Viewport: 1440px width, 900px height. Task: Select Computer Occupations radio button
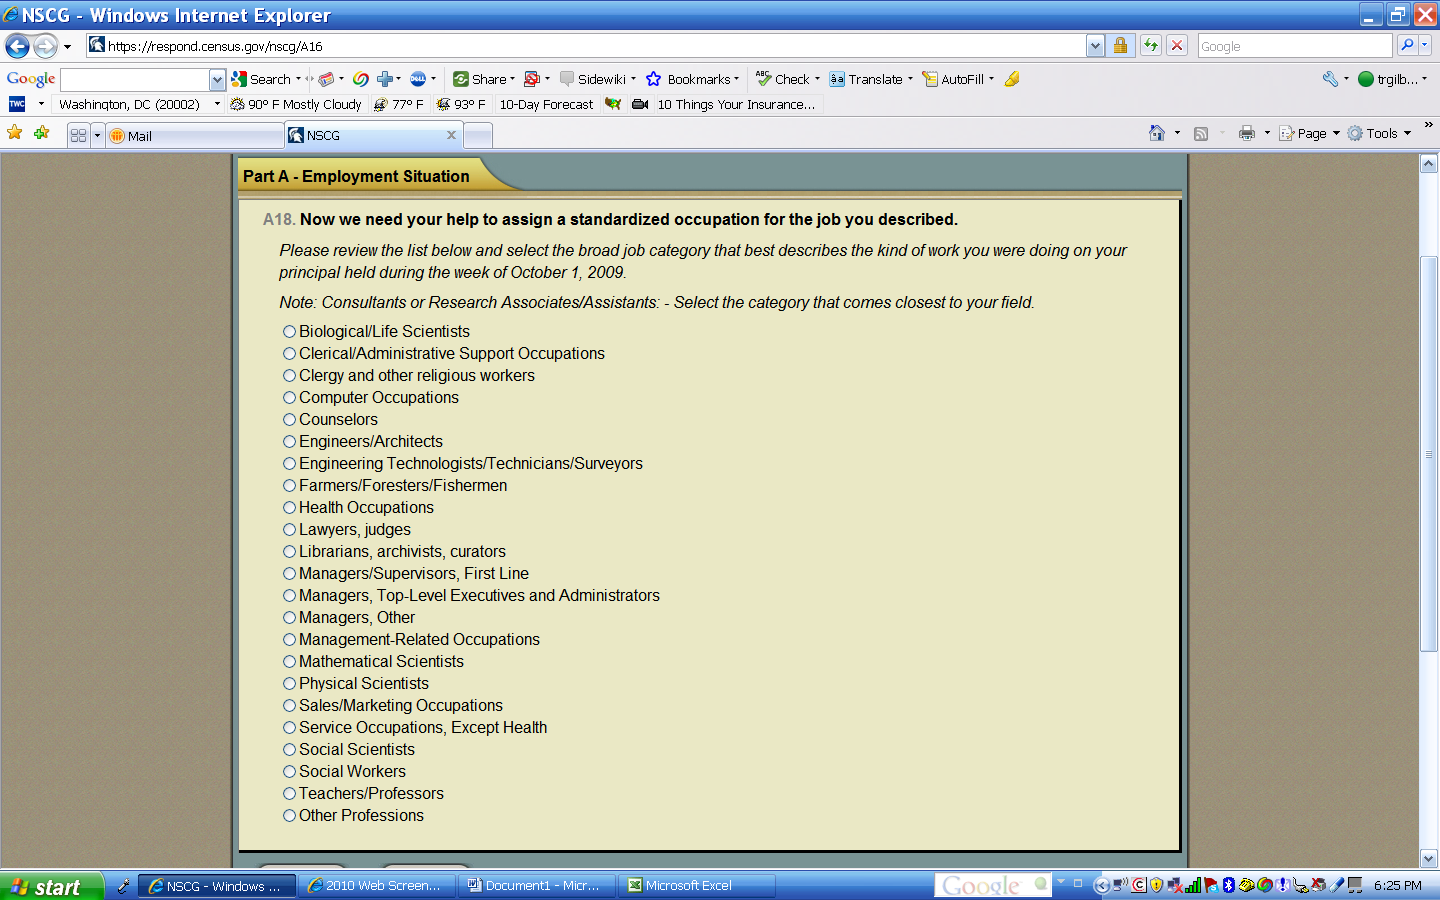click(x=289, y=398)
